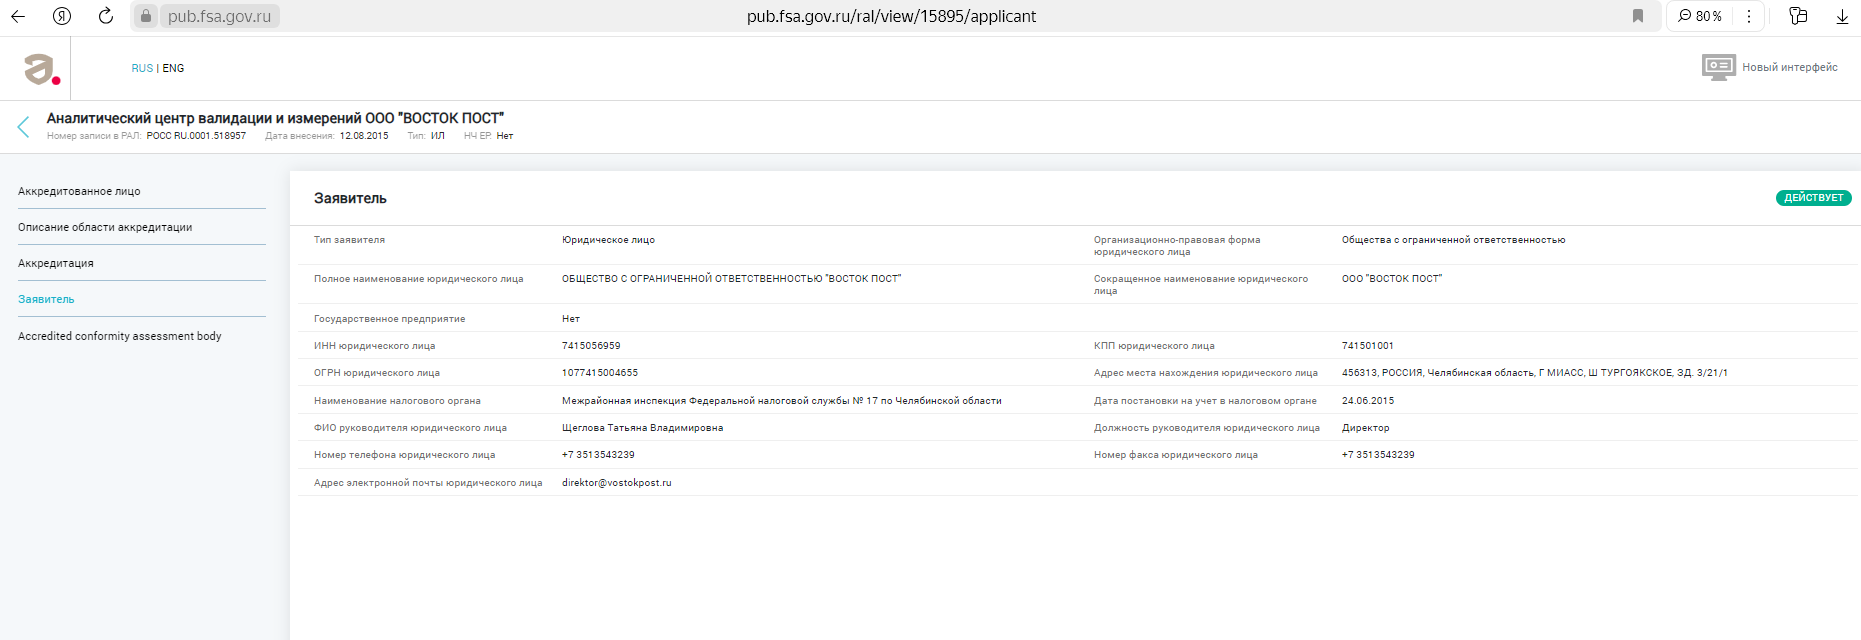The width and height of the screenshot is (1861, 640).
Task: Open the three-dot browser menu
Action: 1748,16
